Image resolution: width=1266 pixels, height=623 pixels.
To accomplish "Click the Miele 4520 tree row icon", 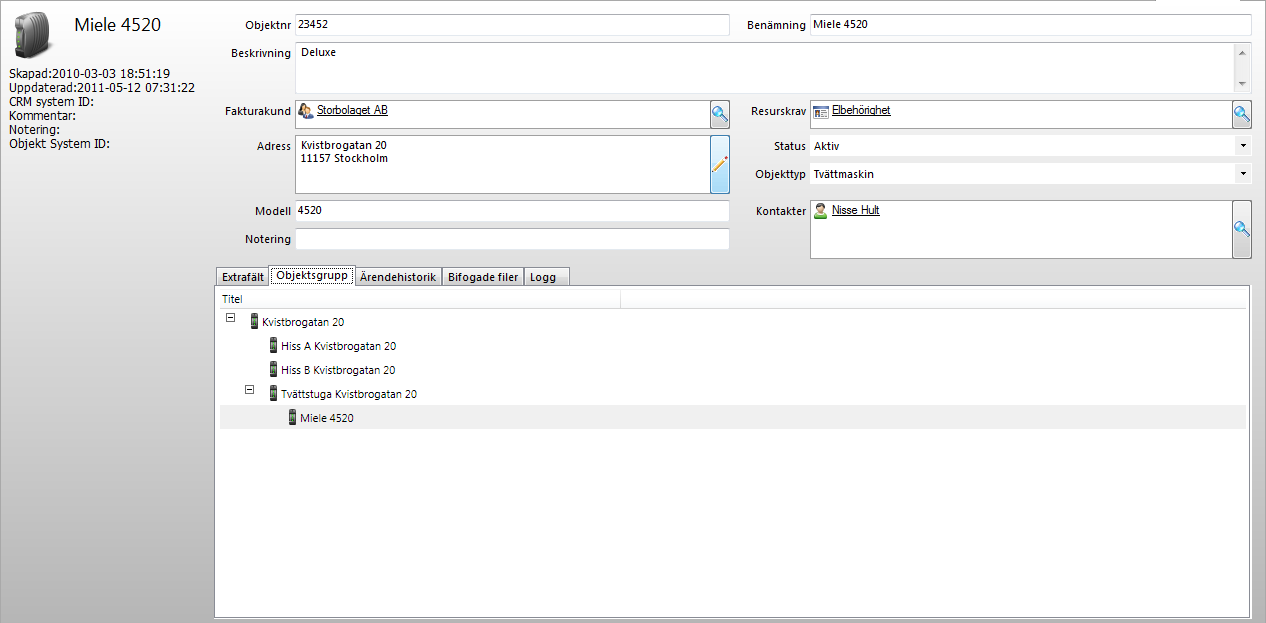I will 292,418.
